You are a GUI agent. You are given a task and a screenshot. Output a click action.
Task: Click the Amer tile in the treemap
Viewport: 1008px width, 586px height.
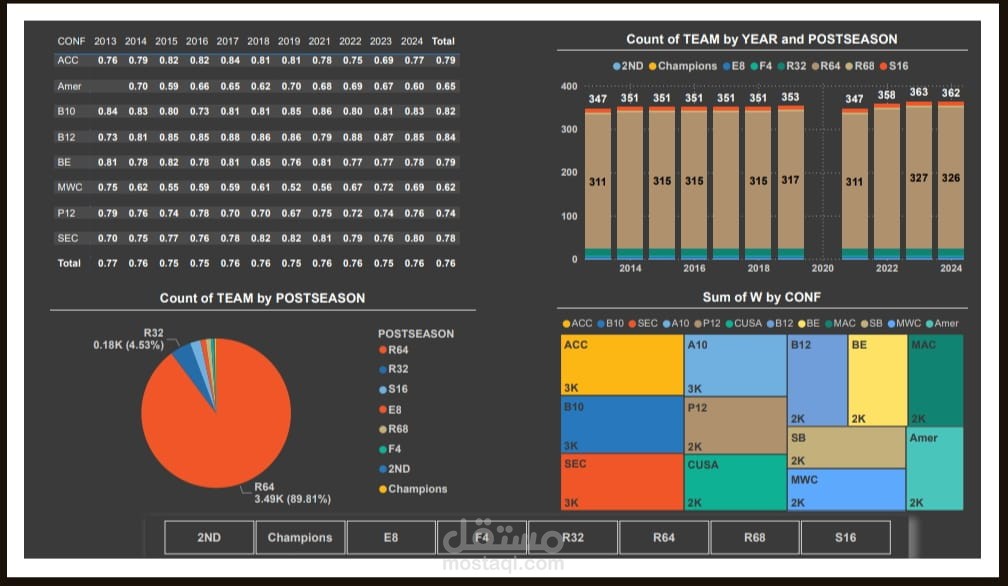(x=935, y=469)
